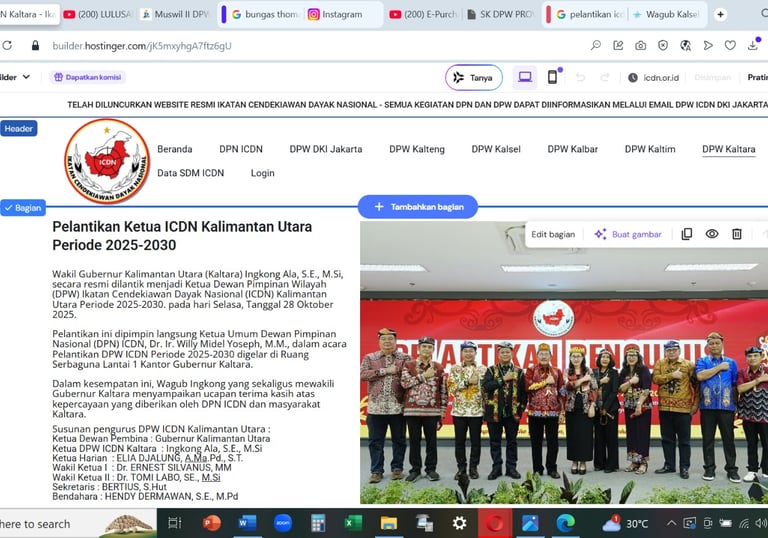The width and height of the screenshot is (768, 538).
Task: Click the group photo of the inauguration
Action: [564, 362]
